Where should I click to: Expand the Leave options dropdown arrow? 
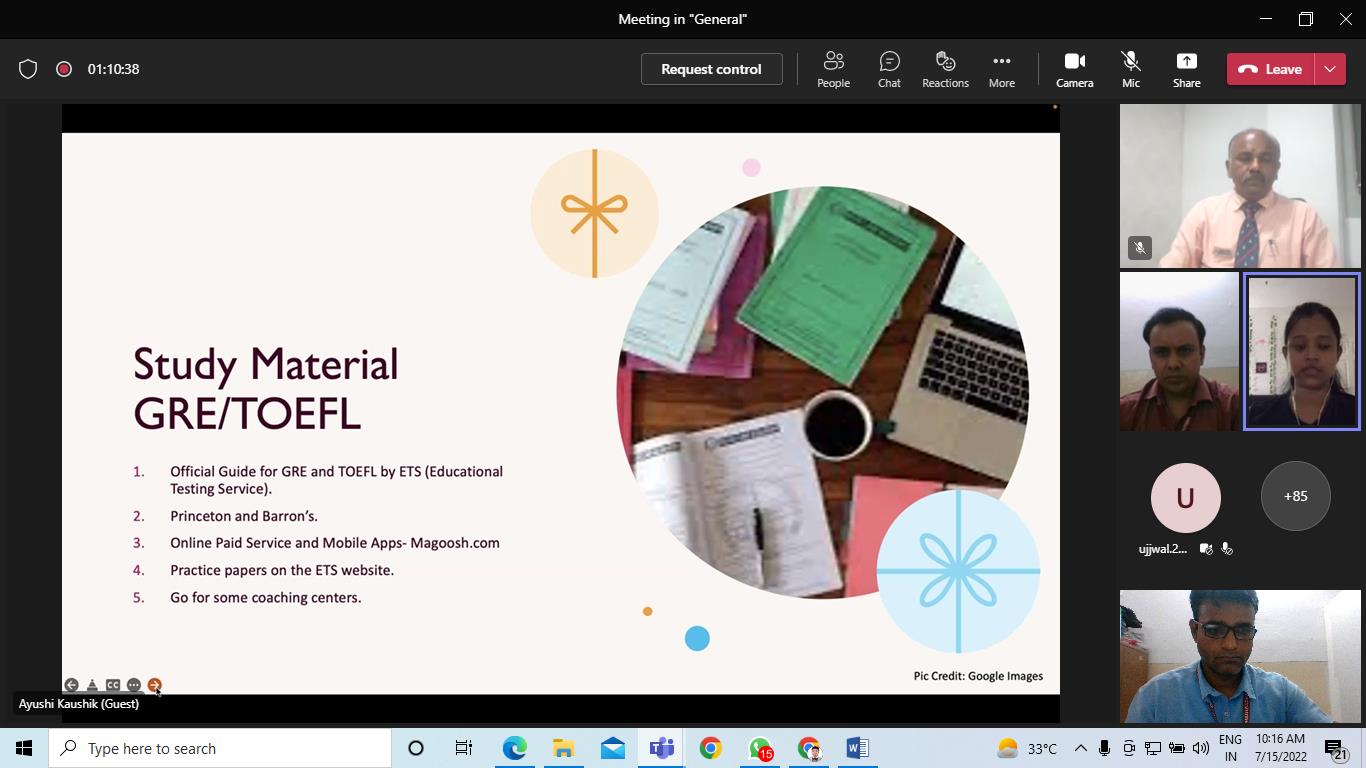click(1330, 69)
